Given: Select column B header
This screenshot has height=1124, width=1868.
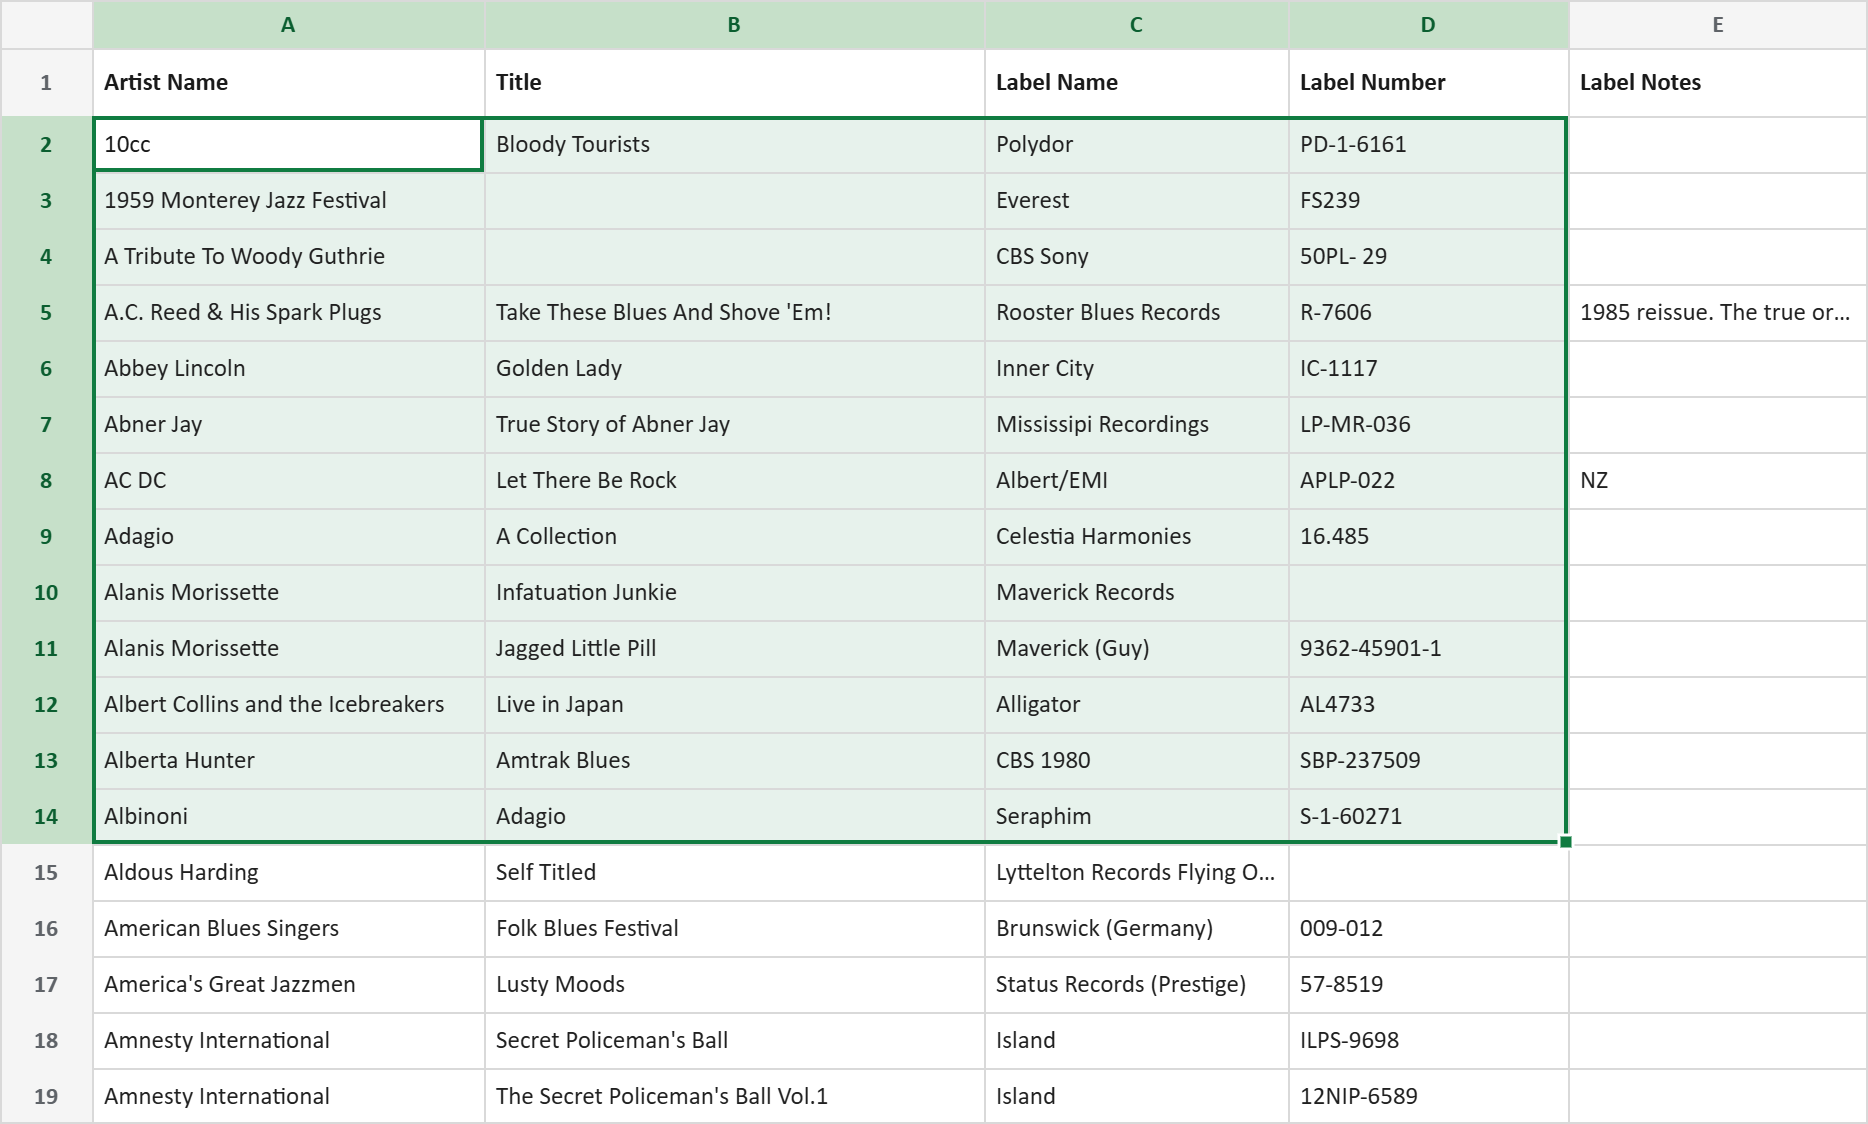Looking at the screenshot, I should click(x=734, y=25).
